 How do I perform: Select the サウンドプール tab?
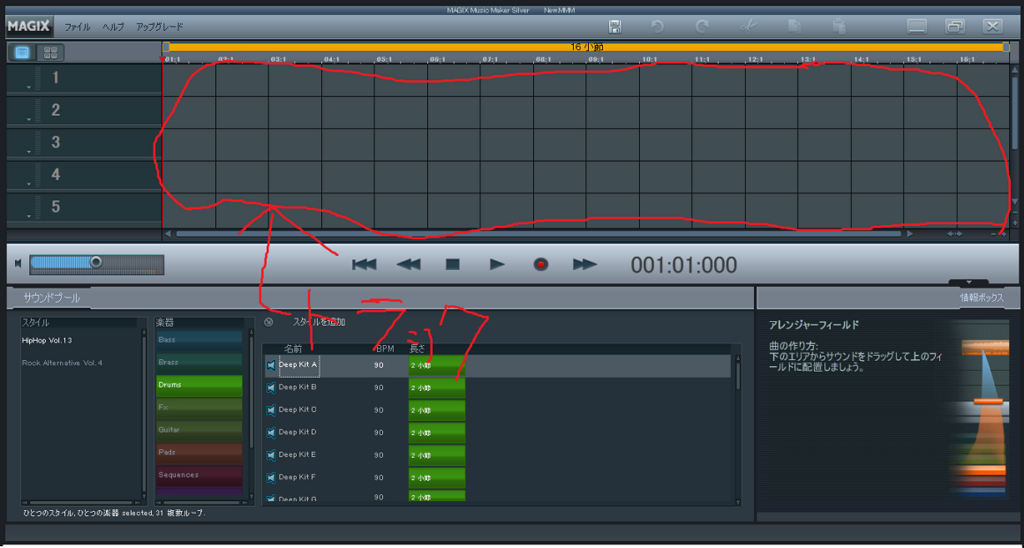click(52, 298)
